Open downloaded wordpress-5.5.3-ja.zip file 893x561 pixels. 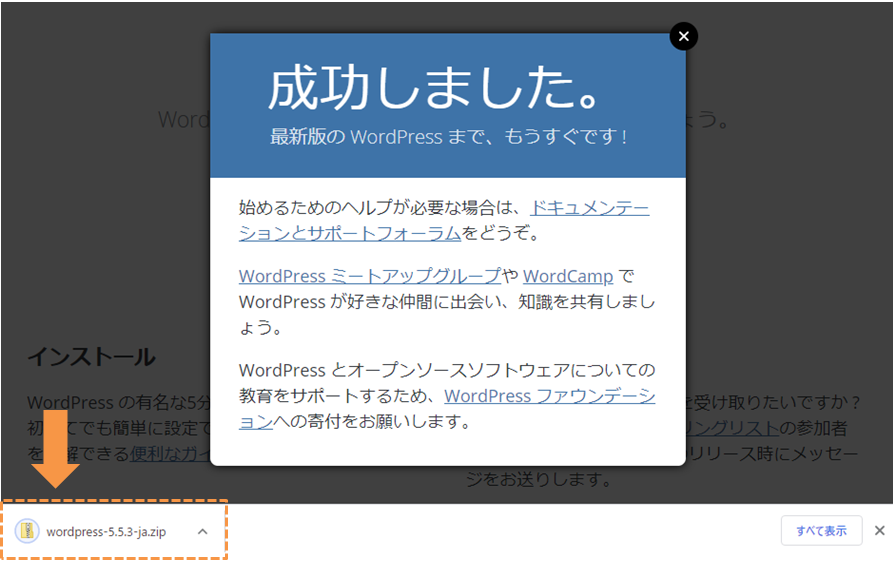tap(106, 532)
